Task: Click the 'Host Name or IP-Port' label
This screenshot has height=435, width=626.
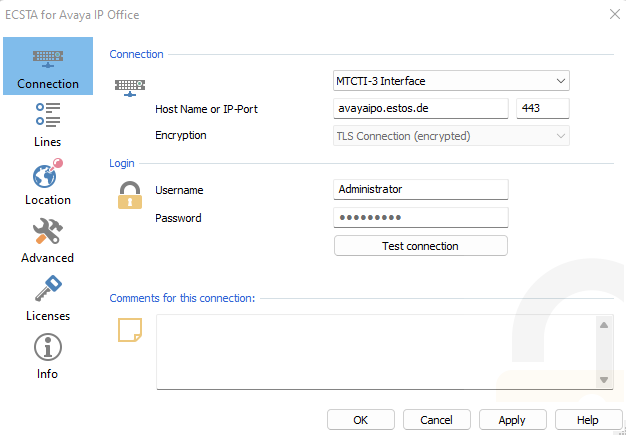Action: [206, 109]
